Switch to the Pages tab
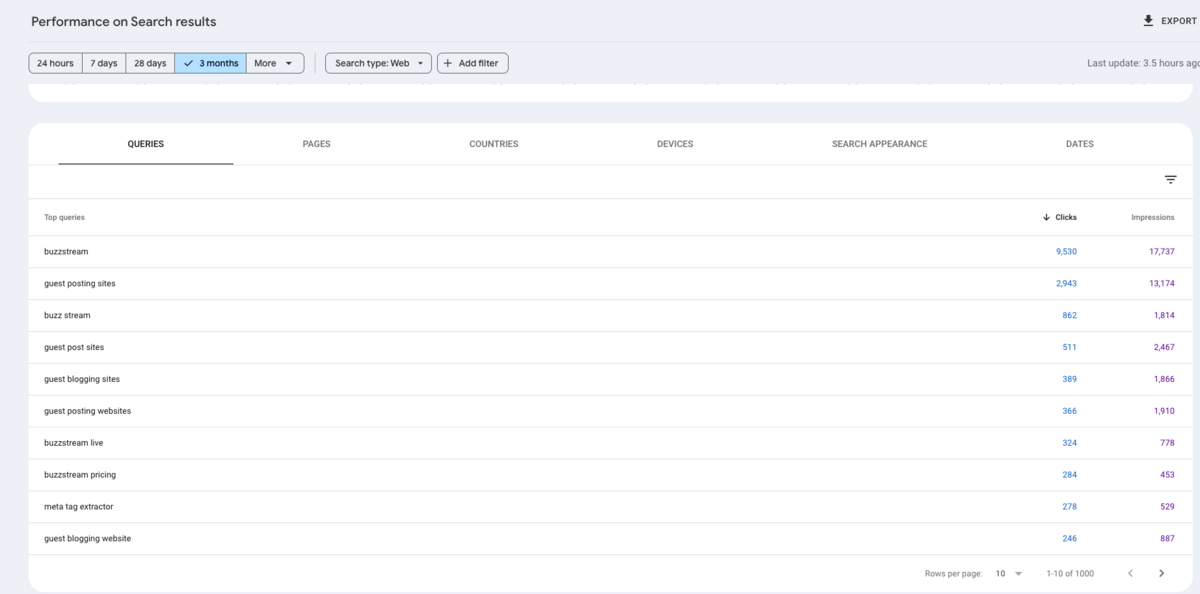The image size is (1200, 594). [x=316, y=144]
